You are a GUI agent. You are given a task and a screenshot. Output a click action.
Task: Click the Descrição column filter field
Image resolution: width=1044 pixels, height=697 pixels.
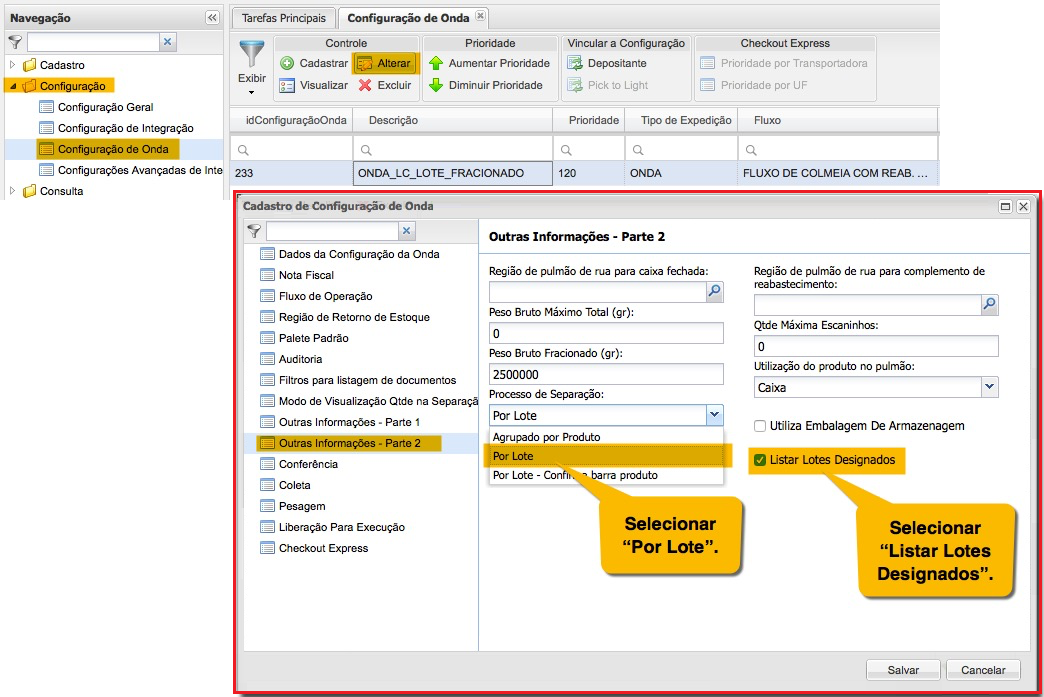click(453, 150)
